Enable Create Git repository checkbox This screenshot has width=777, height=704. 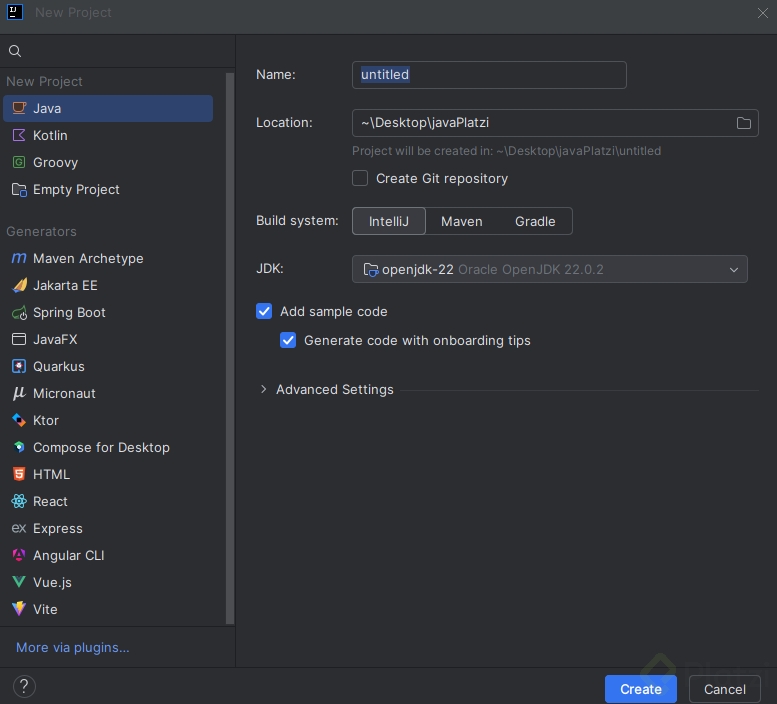point(360,178)
